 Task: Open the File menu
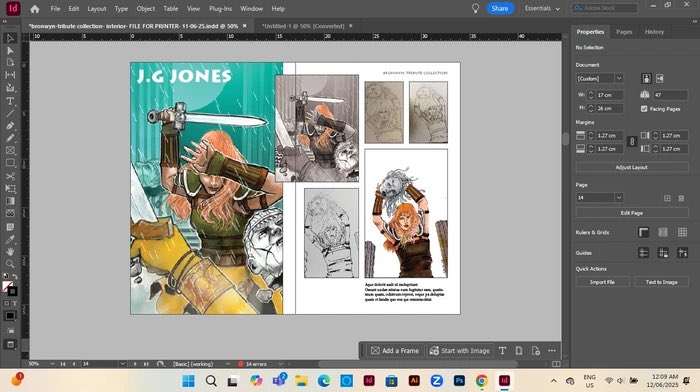55,8
